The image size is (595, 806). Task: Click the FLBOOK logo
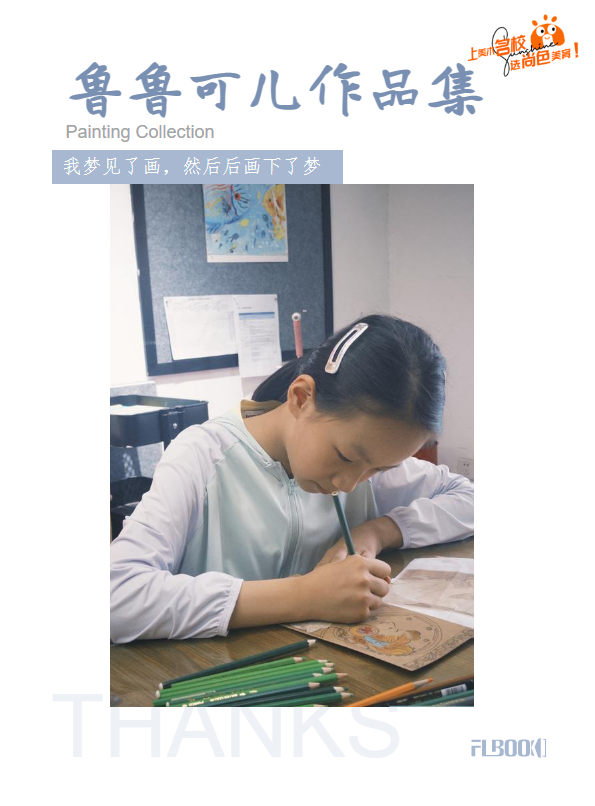pyautogui.click(x=508, y=748)
